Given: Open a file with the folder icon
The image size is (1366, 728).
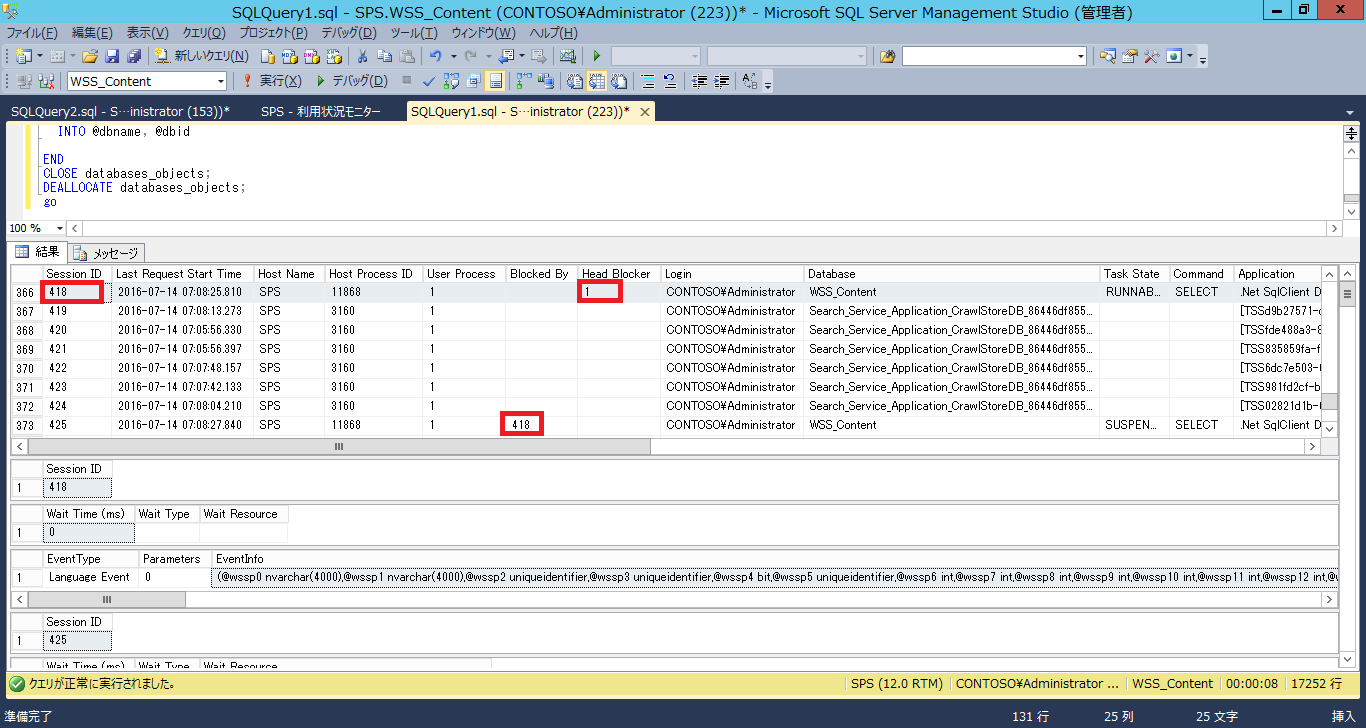Looking at the screenshot, I should pyautogui.click(x=90, y=56).
